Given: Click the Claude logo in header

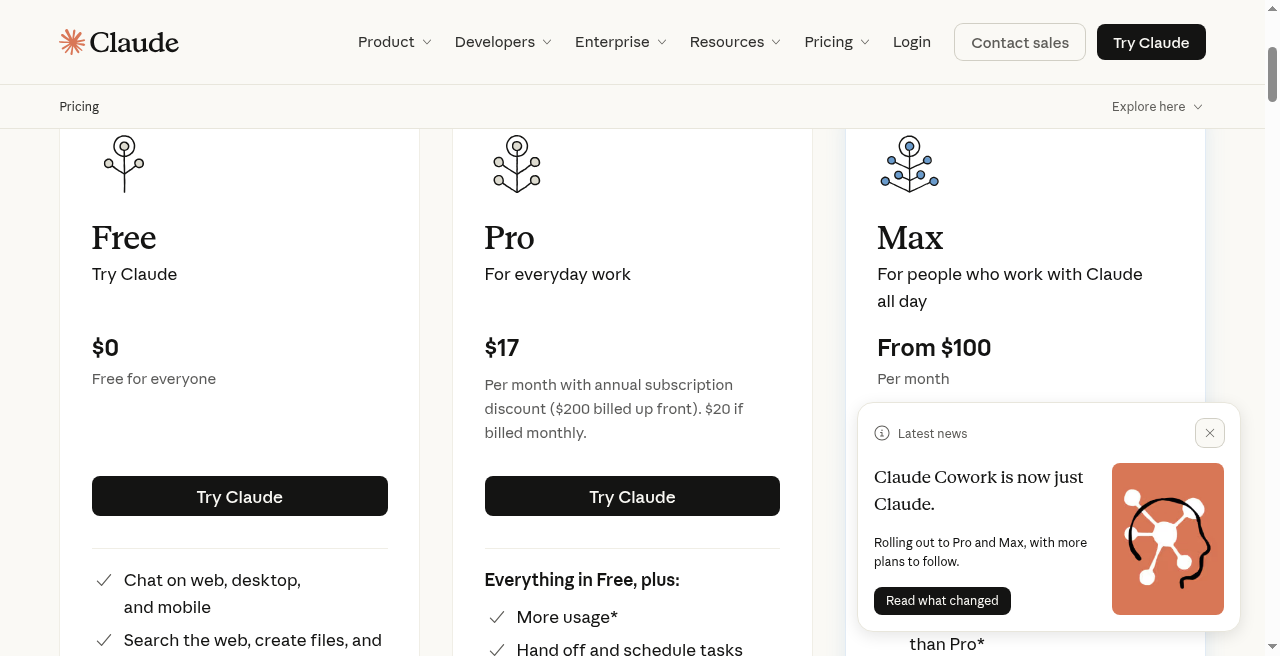Looking at the screenshot, I should click(x=119, y=42).
